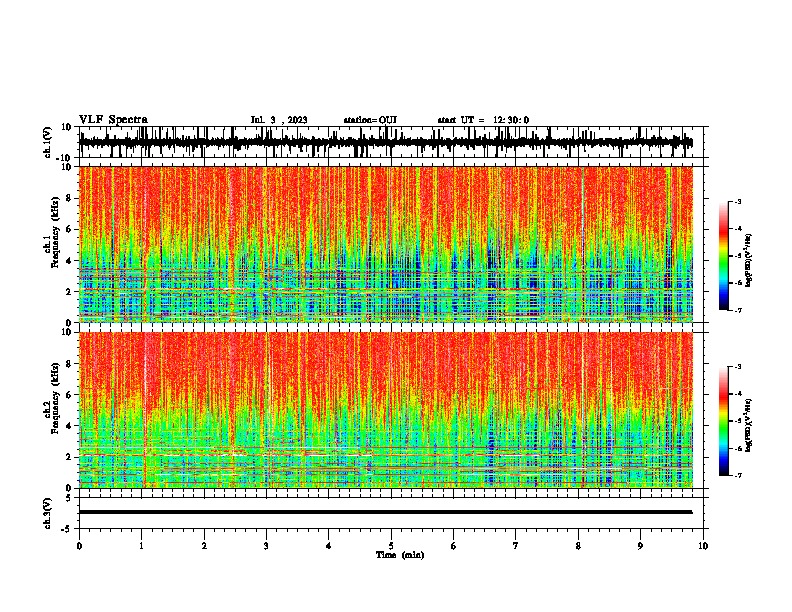Click the "-5" tick on the ch.1 colorbar
Image resolution: width=792 pixels, height=612 pixels.
tap(738, 256)
